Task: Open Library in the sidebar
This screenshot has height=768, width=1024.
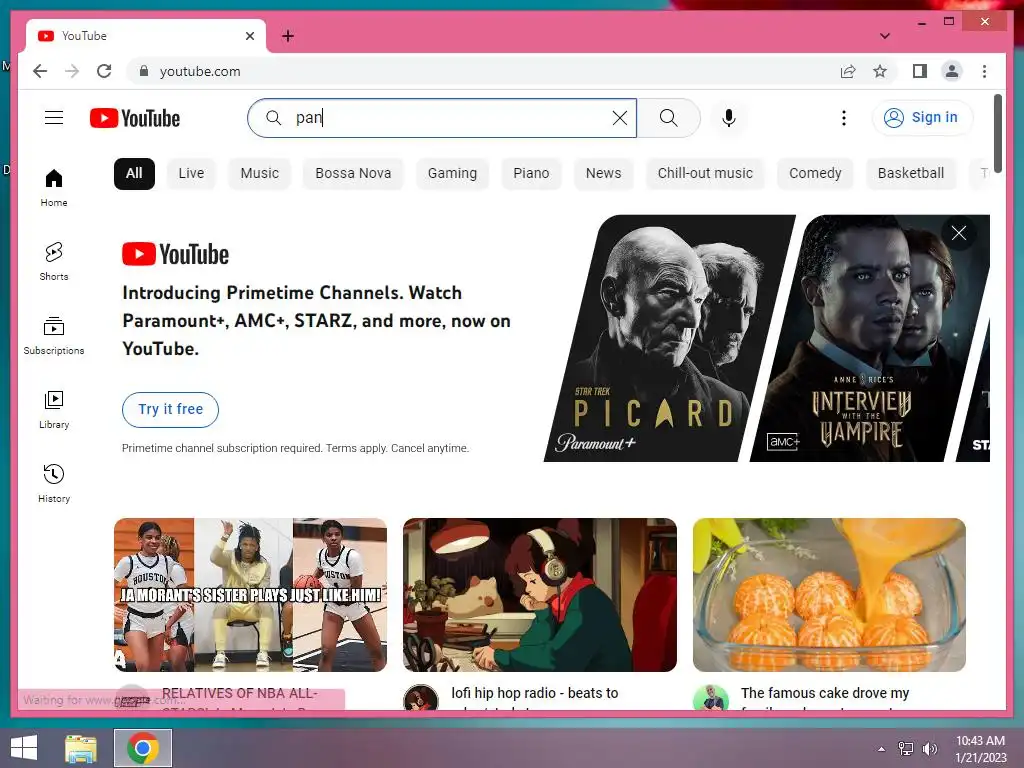Action: [54, 409]
